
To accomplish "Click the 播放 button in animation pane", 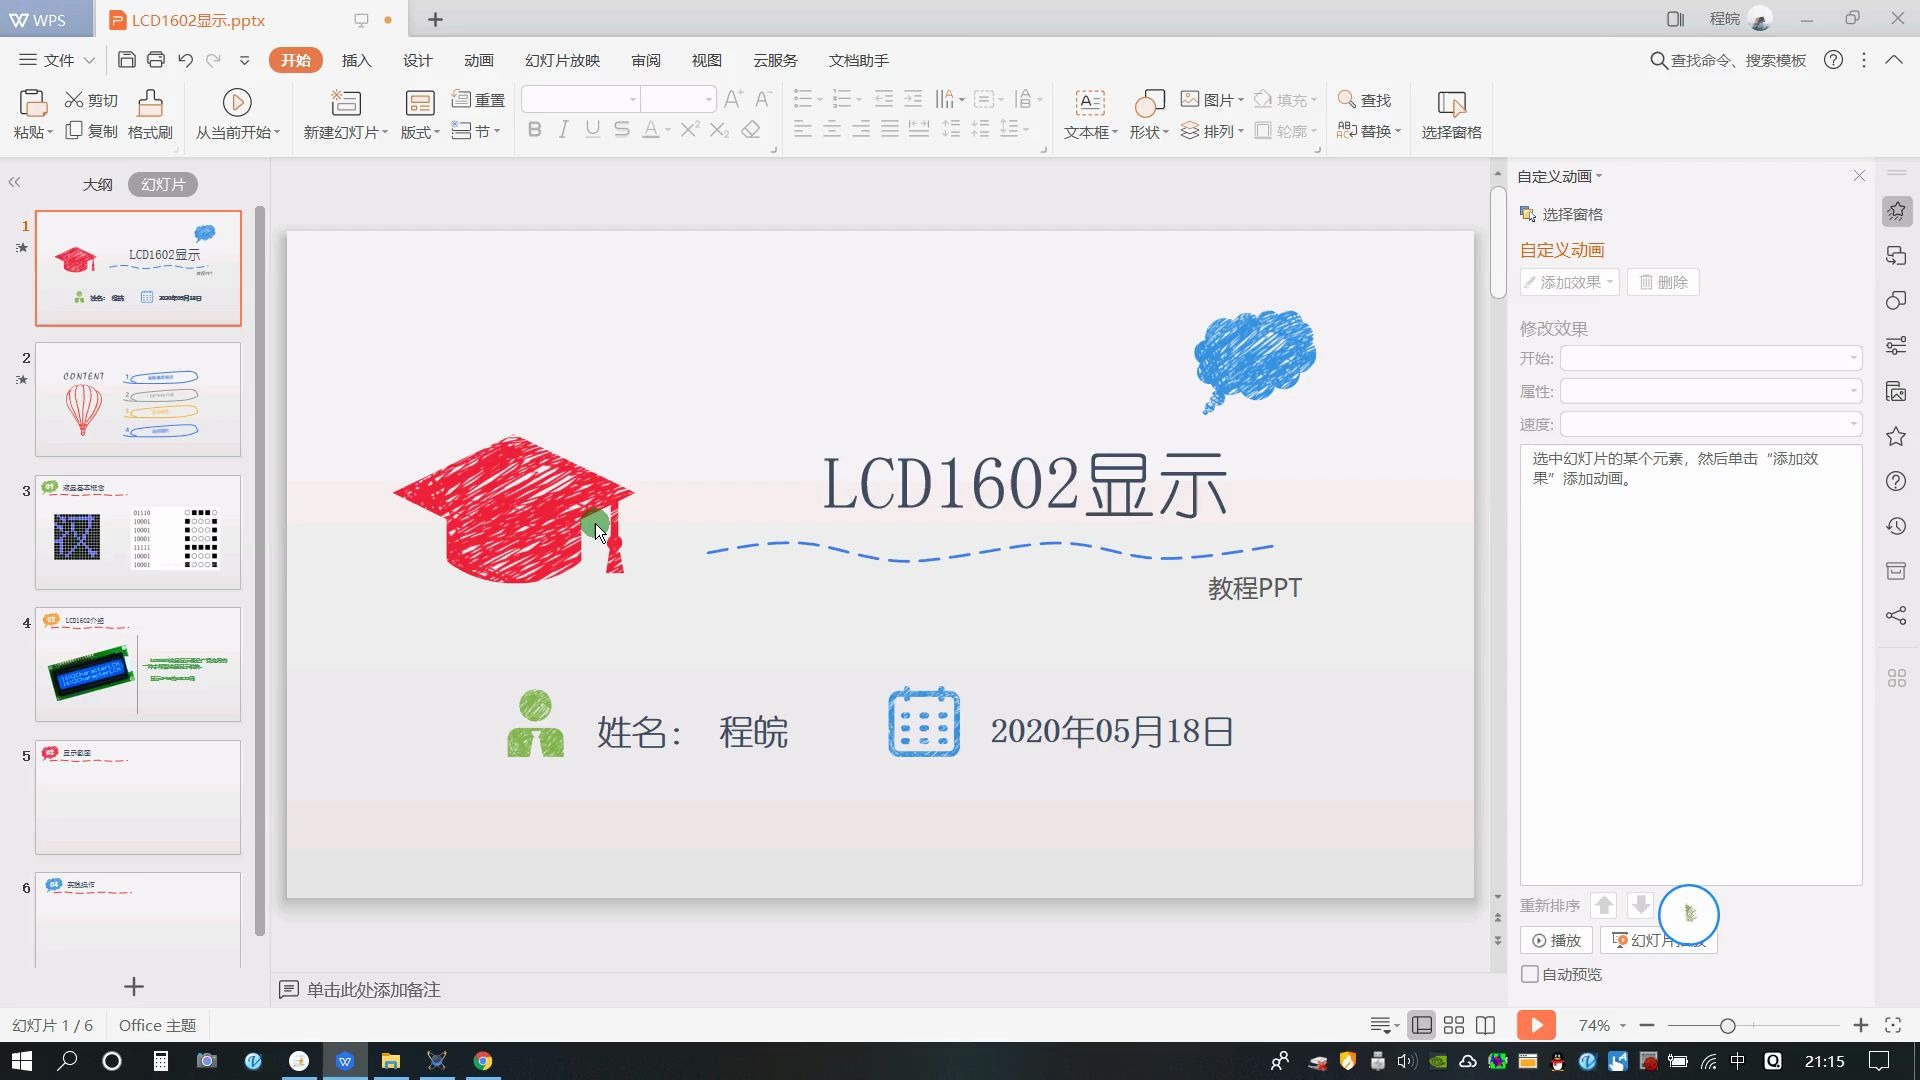I will [1556, 940].
